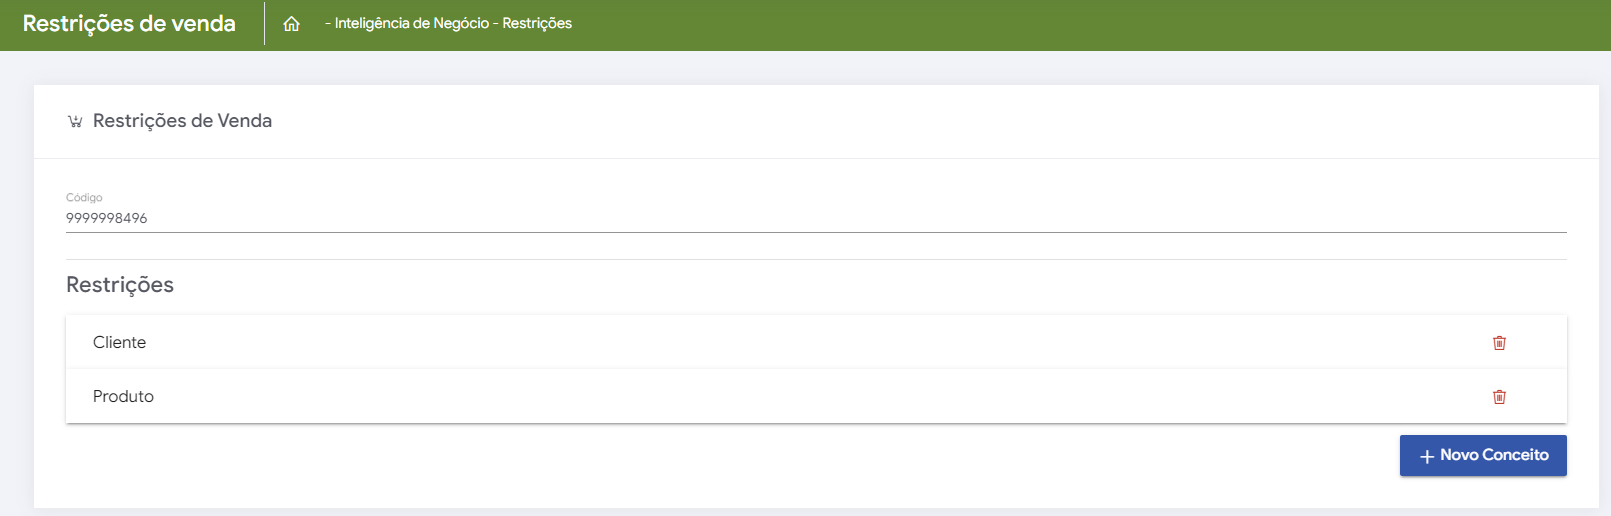Click the cart icon beside Restrições de Venda

75,122
